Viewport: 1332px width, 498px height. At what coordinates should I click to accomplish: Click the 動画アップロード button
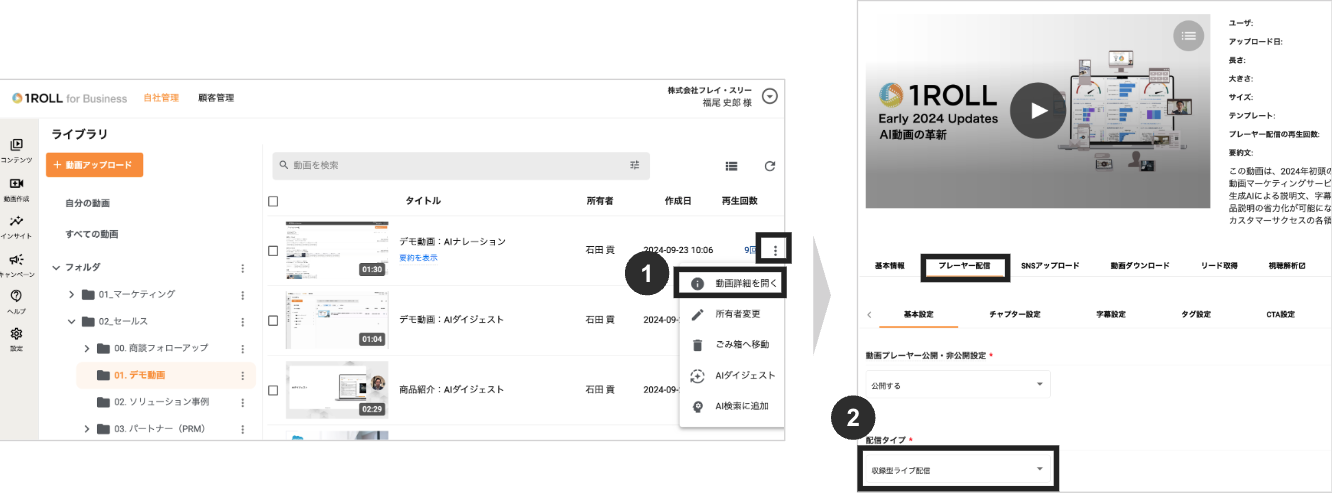[x=95, y=165]
